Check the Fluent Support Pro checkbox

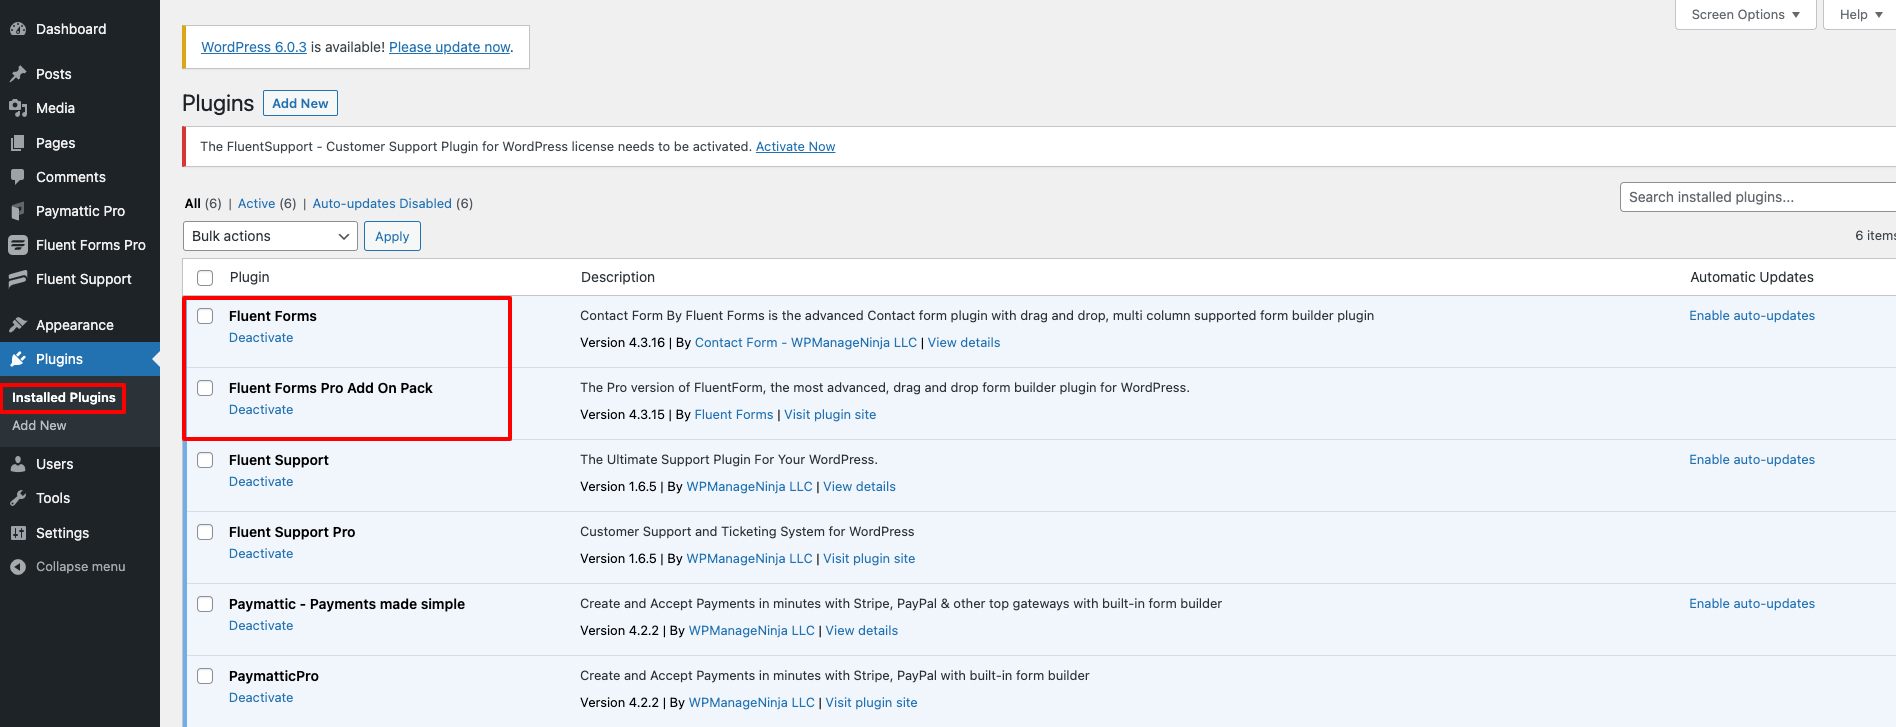click(205, 532)
